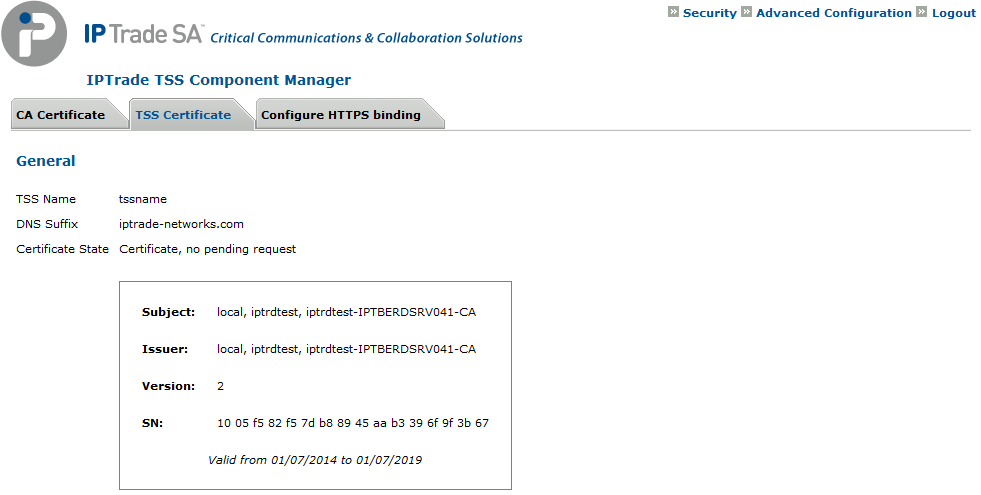981x495 pixels.
Task: Open the Security link
Action: point(709,13)
